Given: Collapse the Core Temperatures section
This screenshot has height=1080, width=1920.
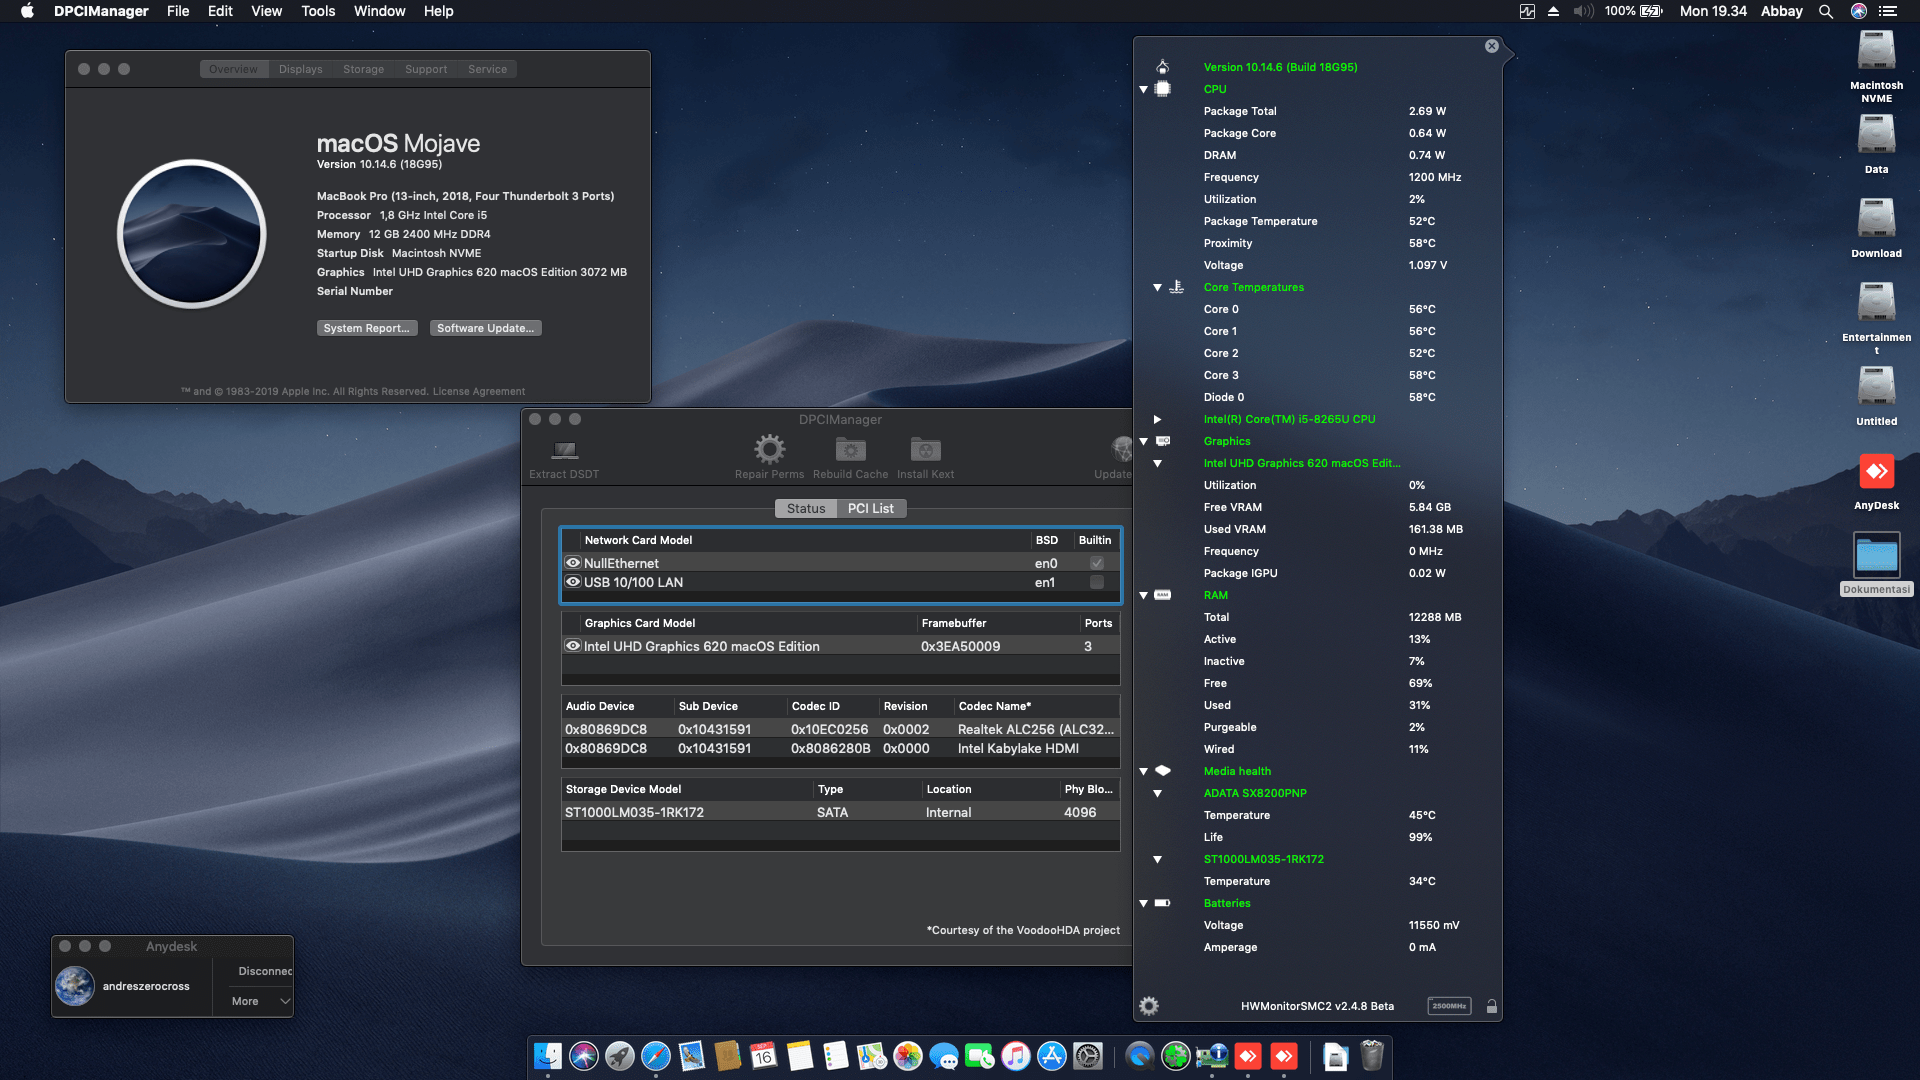Looking at the screenshot, I should pyautogui.click(x=1157, y=287).
